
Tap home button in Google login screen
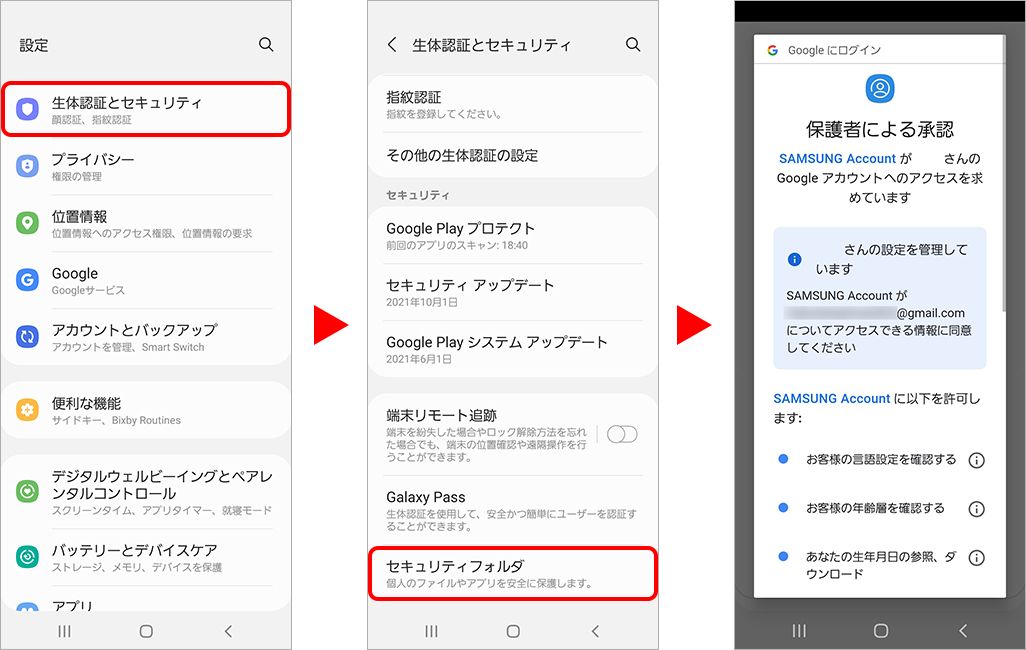tap(881, 631)
